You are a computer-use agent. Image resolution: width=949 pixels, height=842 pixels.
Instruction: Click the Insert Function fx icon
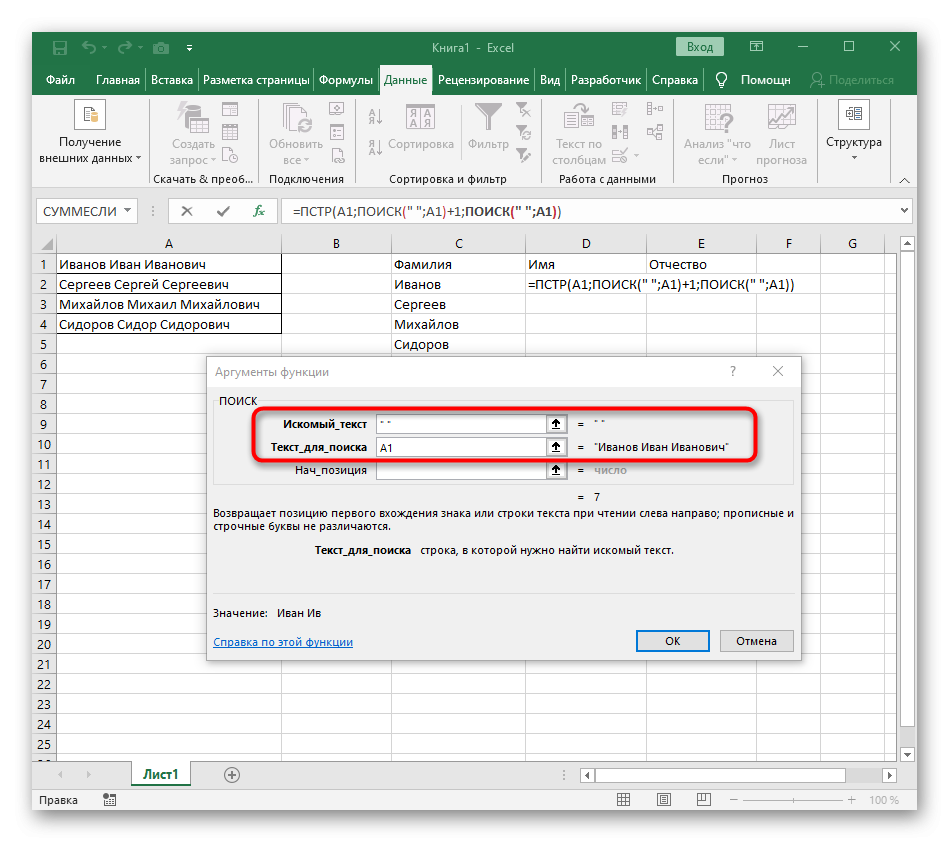(258, 212)
